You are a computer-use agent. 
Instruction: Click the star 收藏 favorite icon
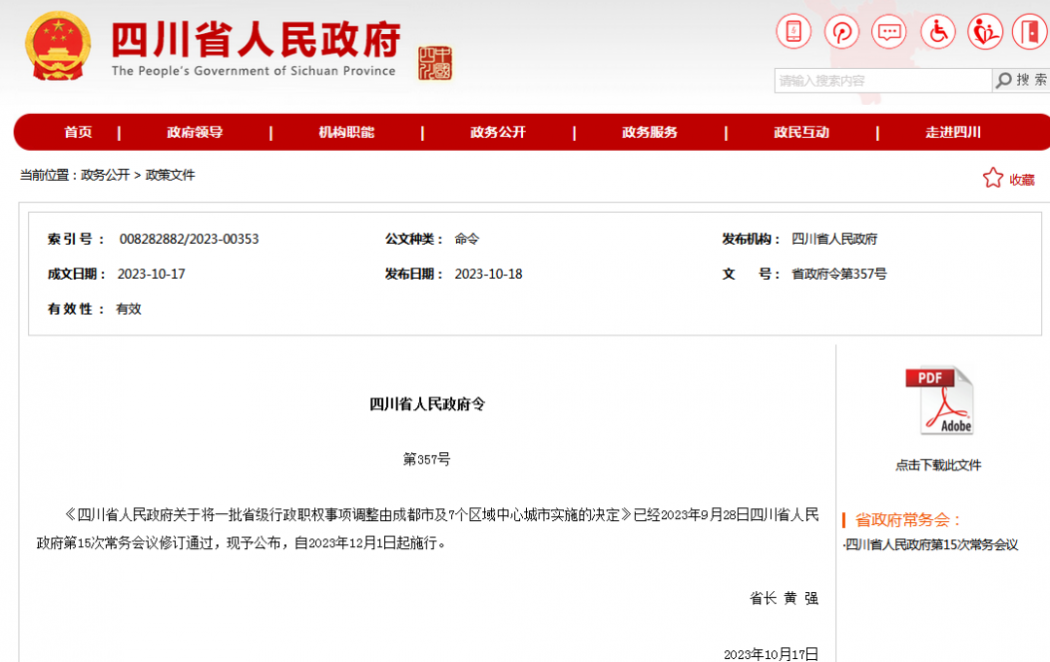coord(992,179)
